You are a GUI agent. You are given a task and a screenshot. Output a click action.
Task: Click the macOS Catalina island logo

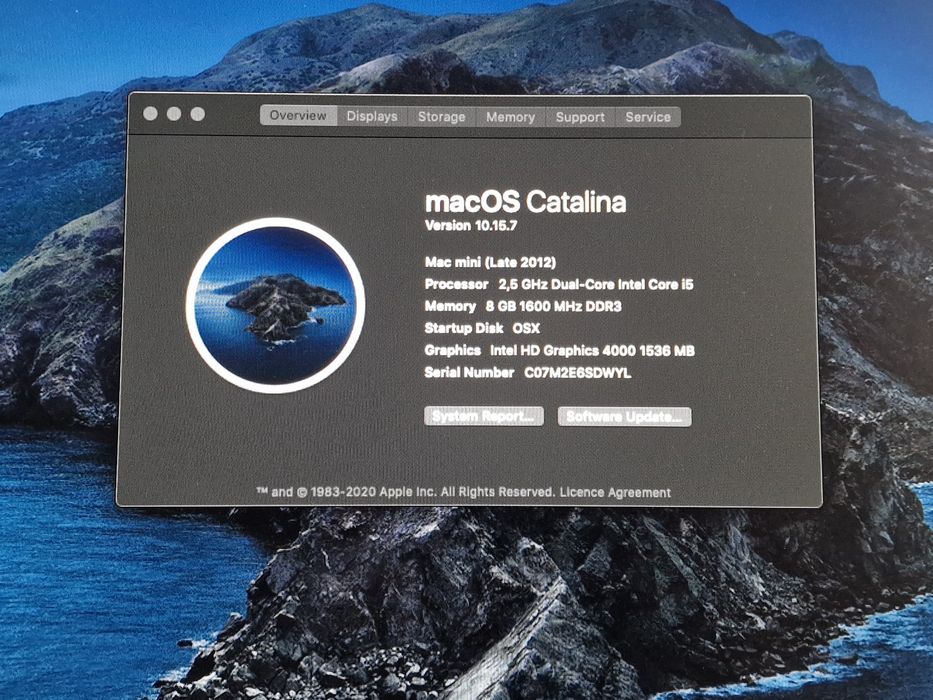pyautogui.click(x=275, y=306)
